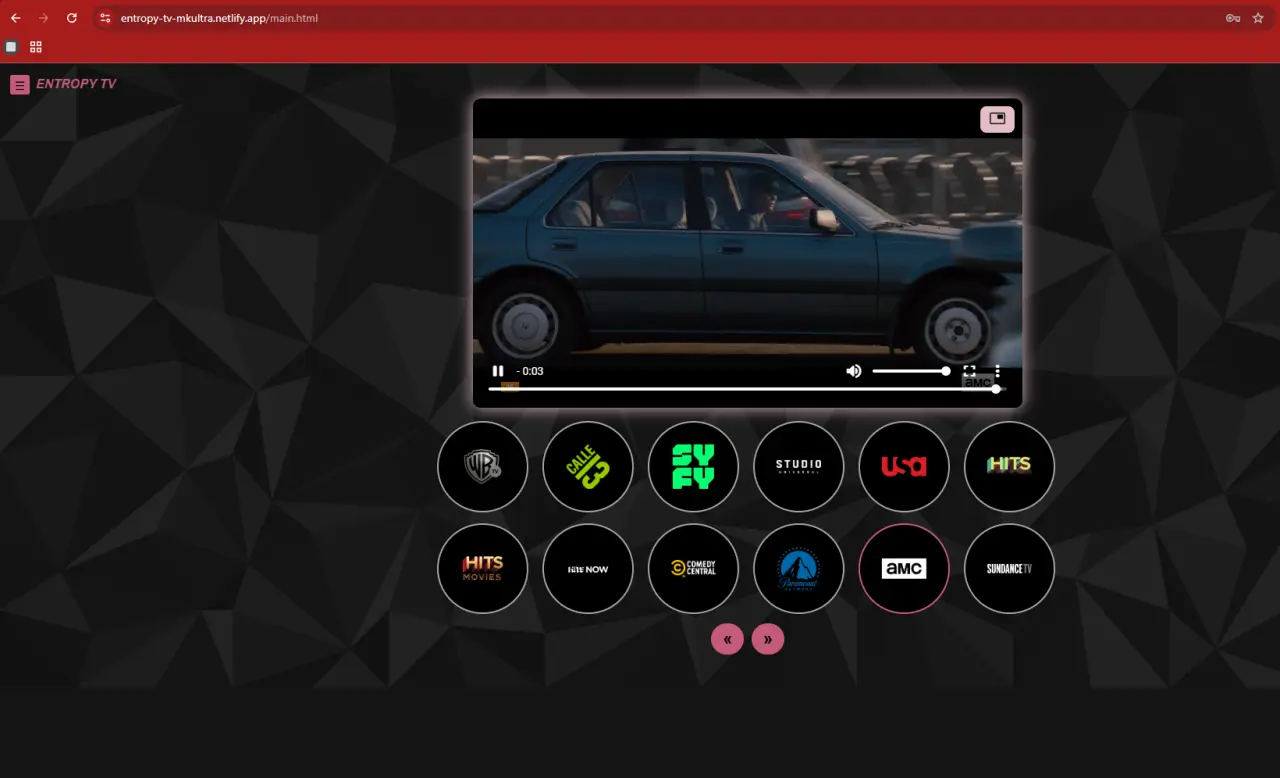Viewport: 1280px width, 778px height.
Task: Select the SYFY channel
Action: pos(693,466)
